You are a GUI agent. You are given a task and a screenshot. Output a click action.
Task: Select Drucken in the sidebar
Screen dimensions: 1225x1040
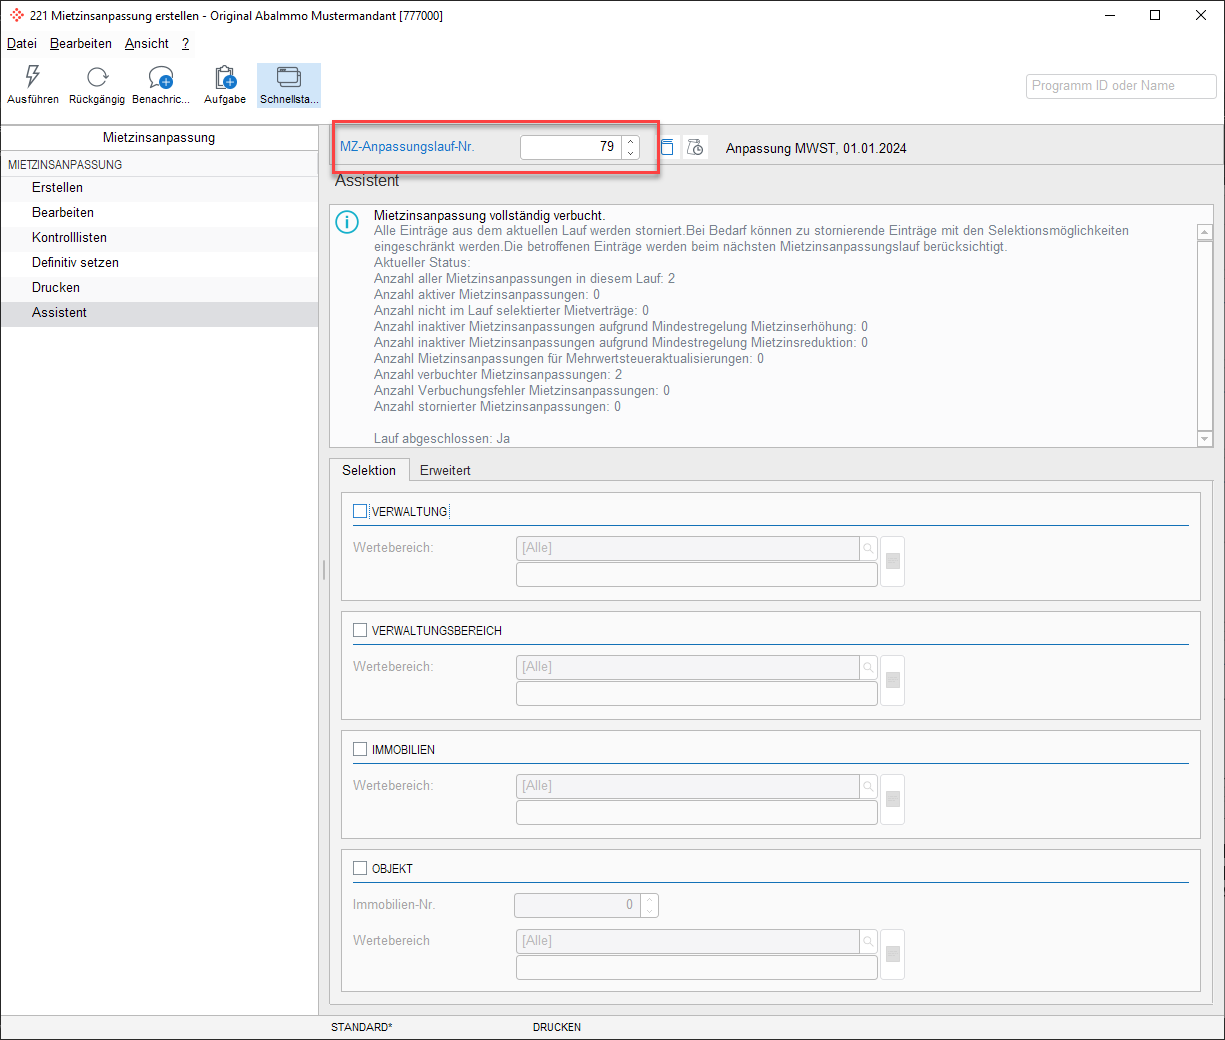pyautogui.click(x=159, y=287)
